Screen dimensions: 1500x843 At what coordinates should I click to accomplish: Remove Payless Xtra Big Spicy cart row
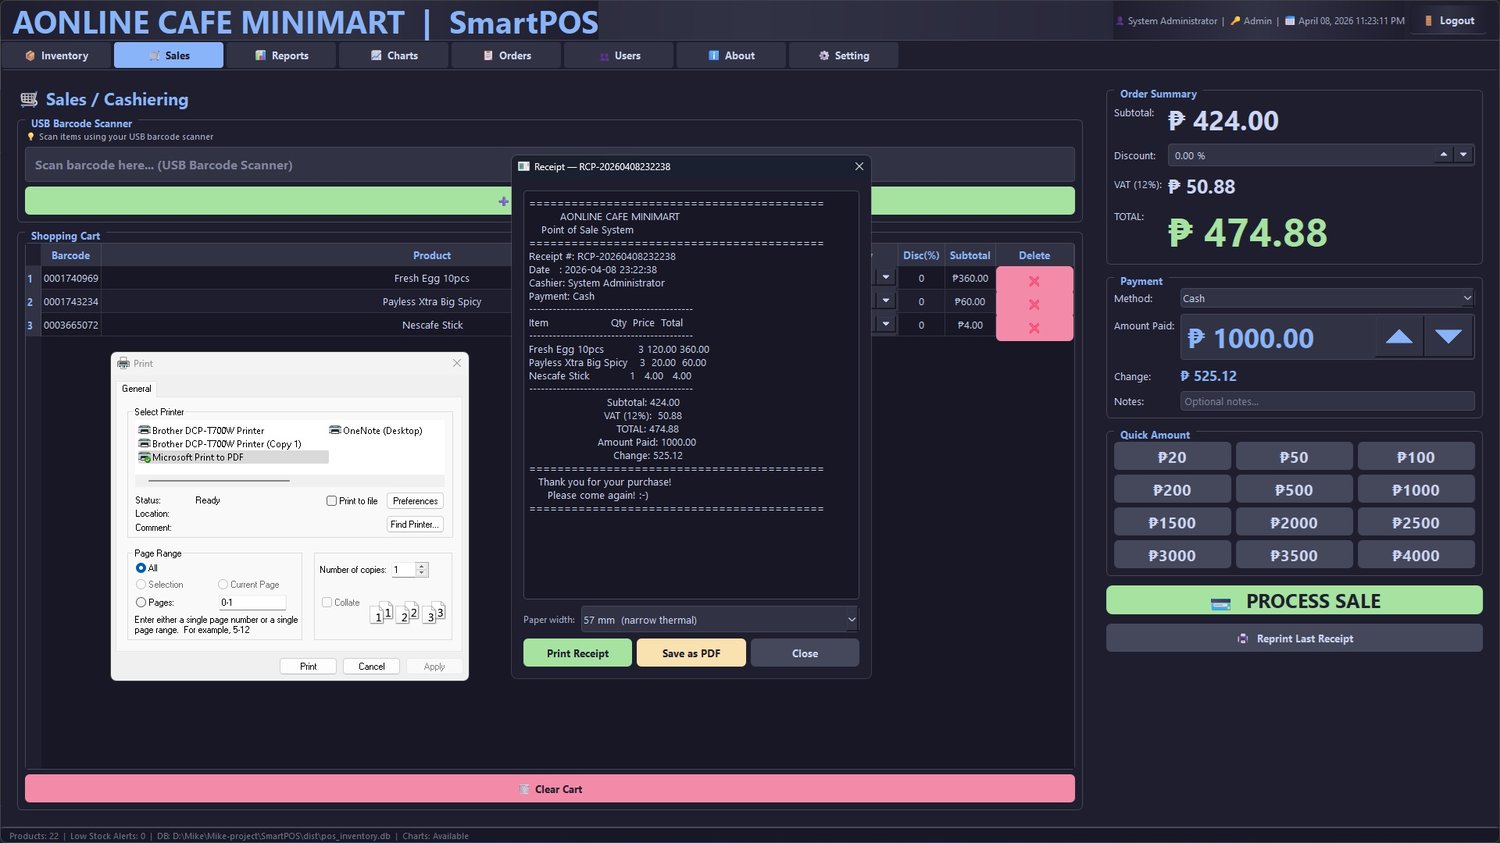coord(1034,304)
